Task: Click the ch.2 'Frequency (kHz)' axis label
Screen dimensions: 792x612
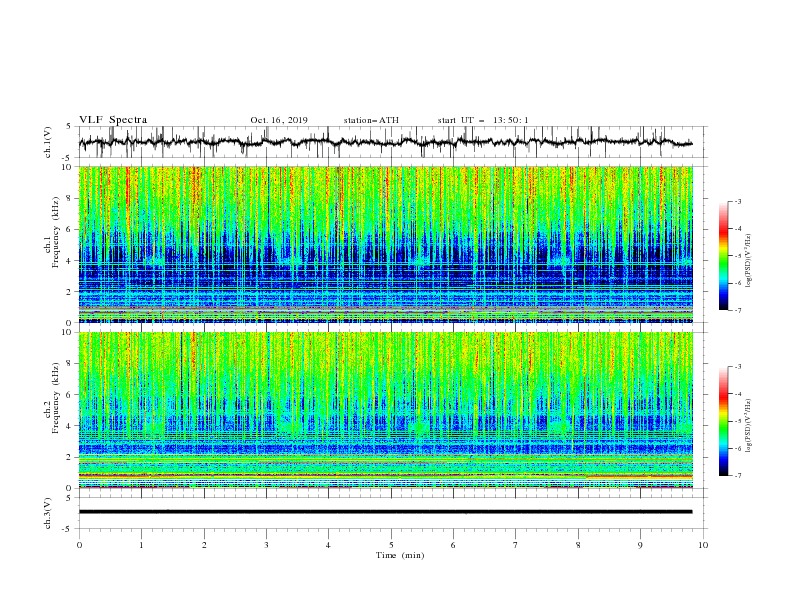Action: point(56,398)
